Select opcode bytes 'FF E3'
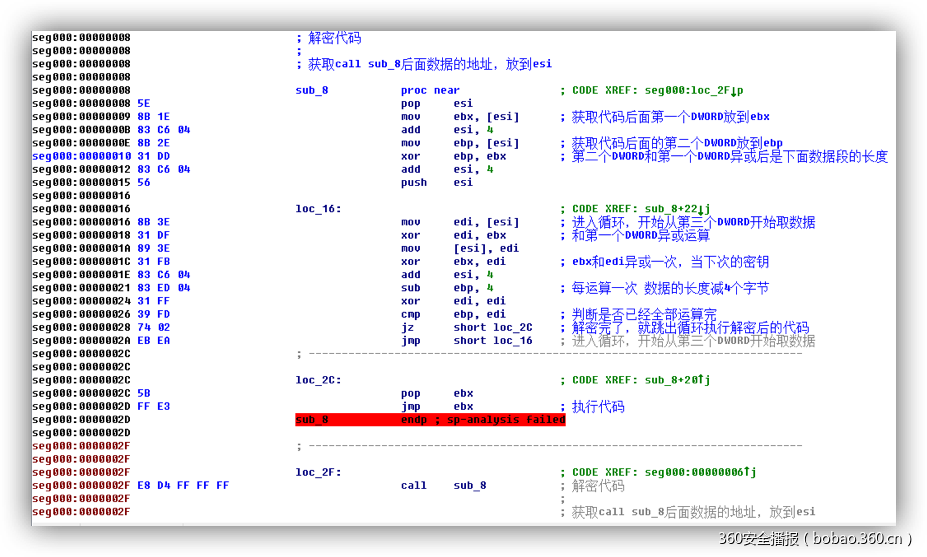The image size is (927, 557). [x=154, y=406]
